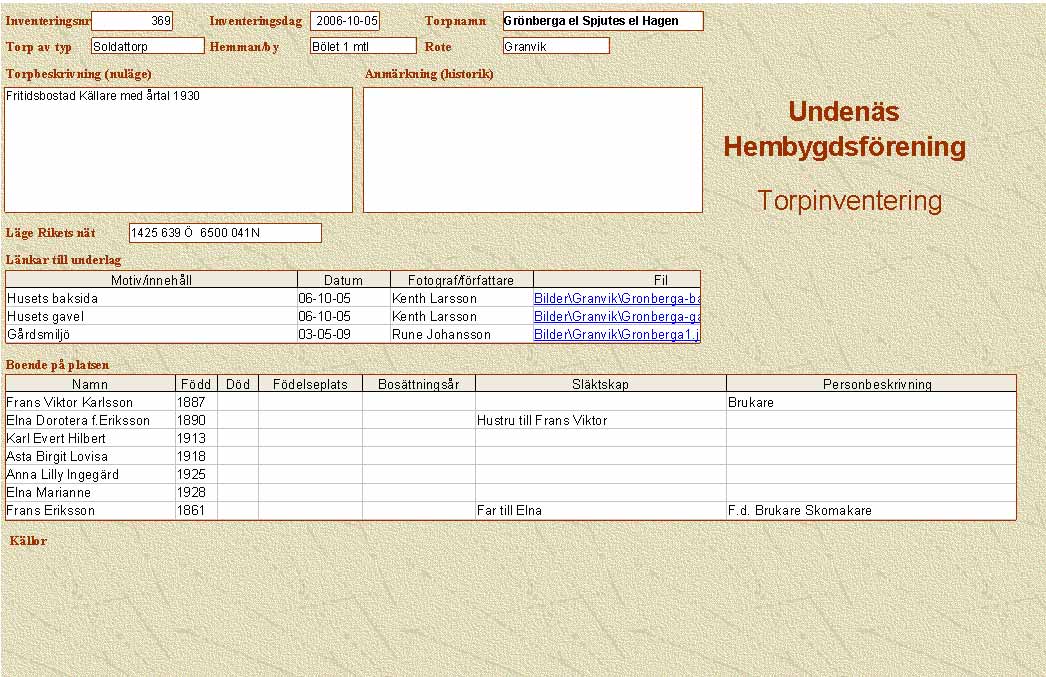Click inside the Torpbeskrivning text area
This screenshot has width=1046, height=677.
click(x=179, y=150)
